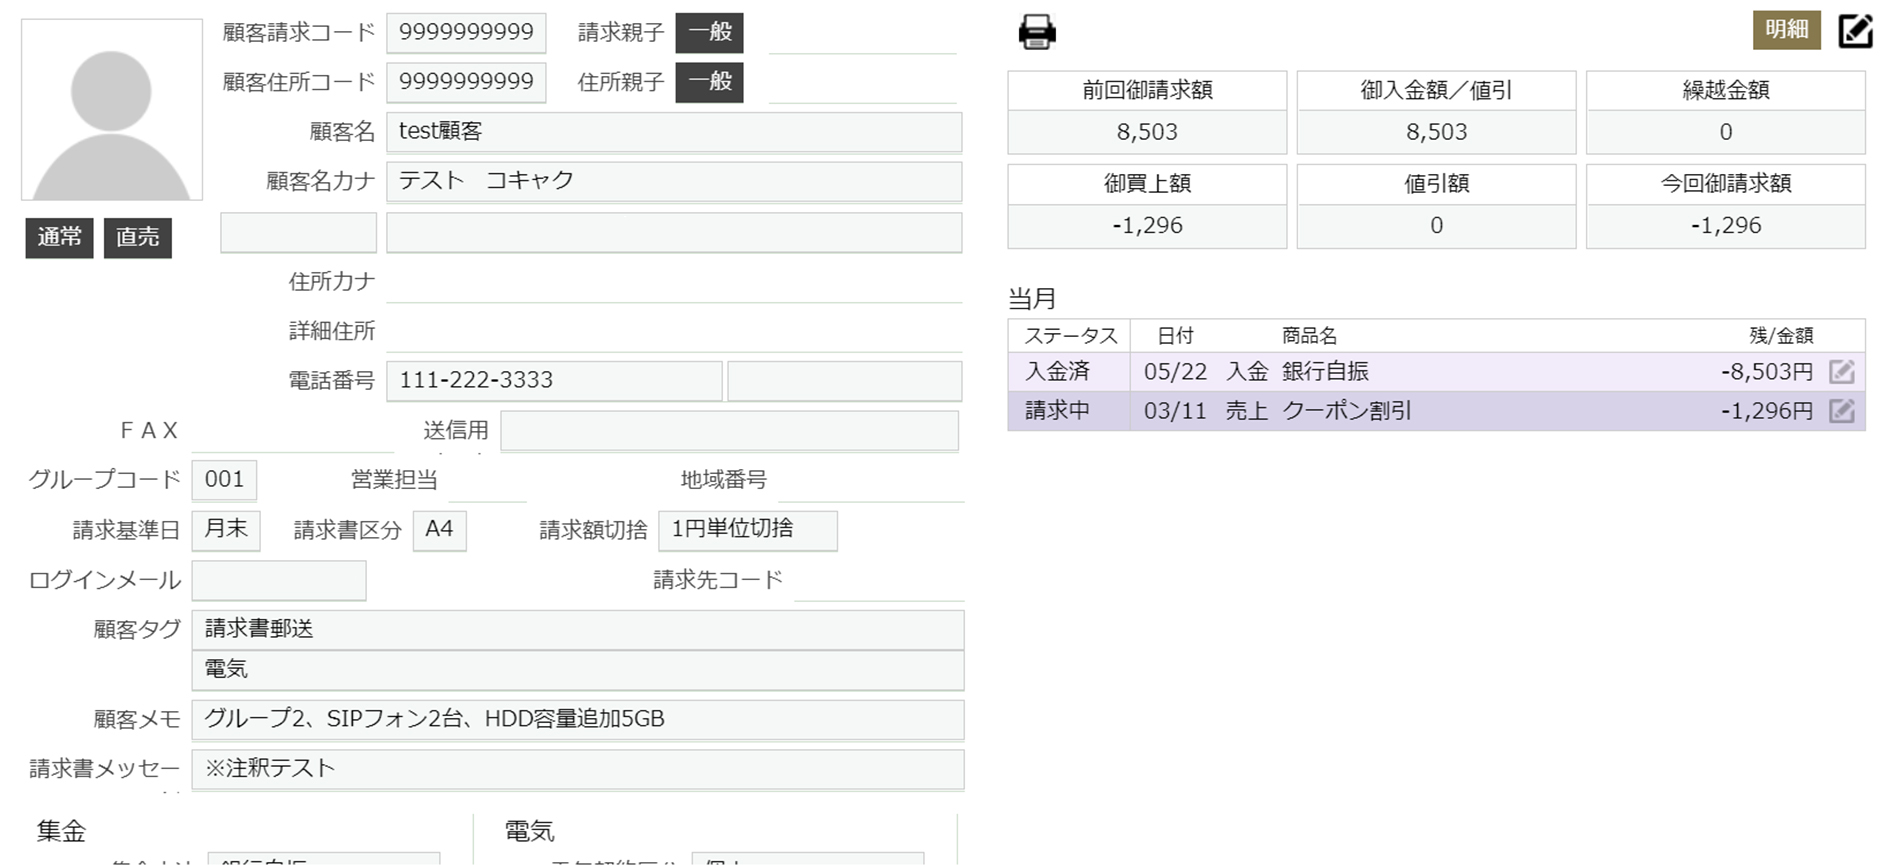This screenshot has width=1896, height=867.
Task: Edit the 顧客名 field test顧客
Action: pos(674,132)
